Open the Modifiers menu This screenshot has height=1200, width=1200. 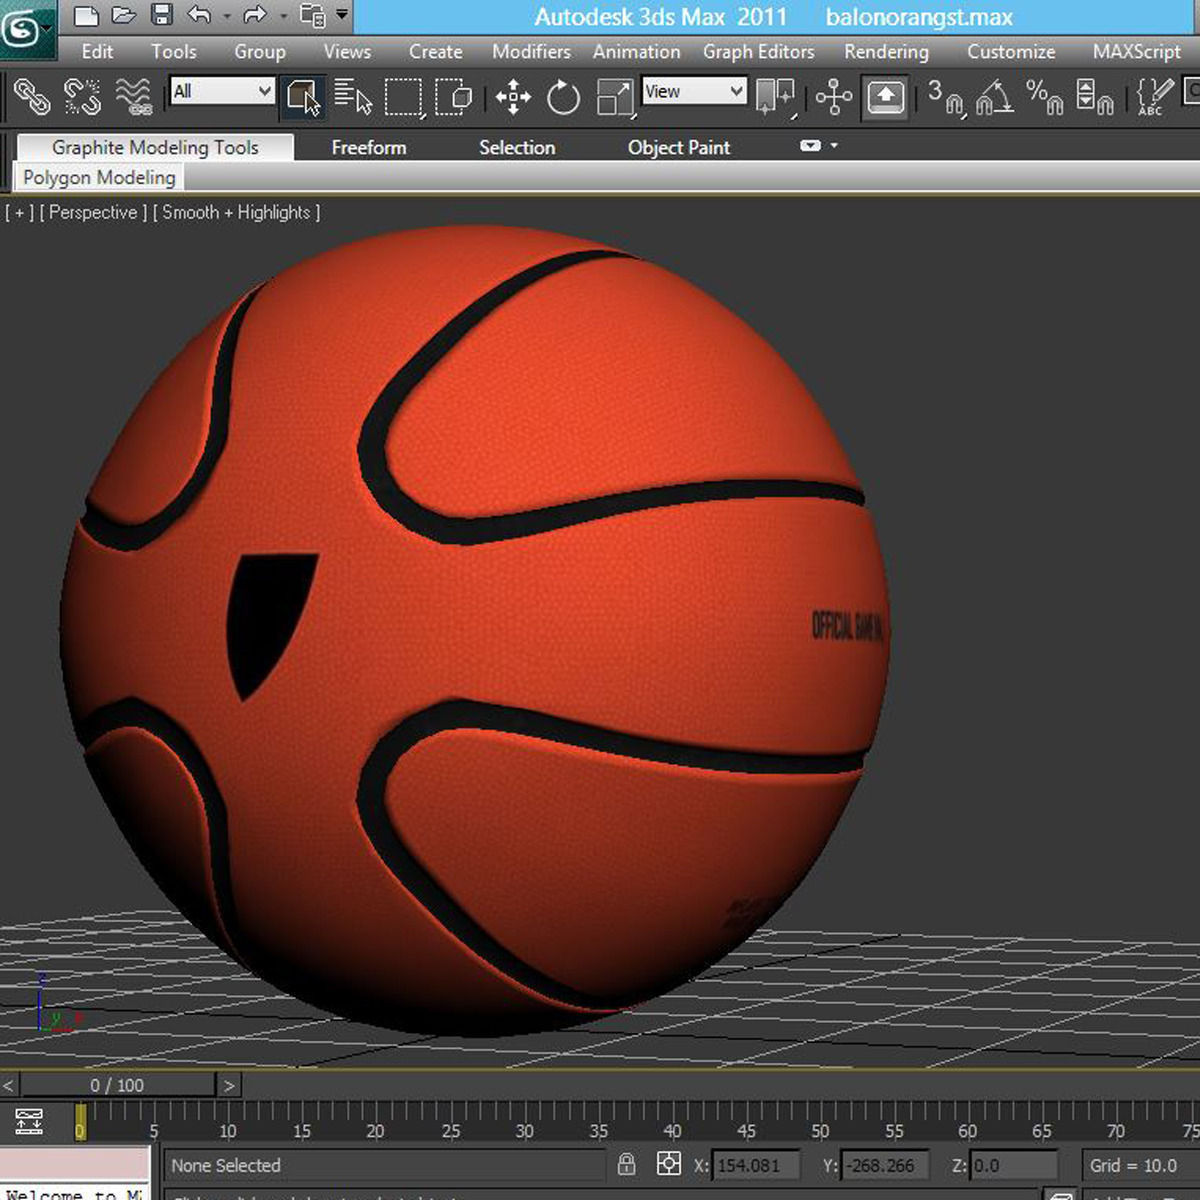[x=531, y=52]
